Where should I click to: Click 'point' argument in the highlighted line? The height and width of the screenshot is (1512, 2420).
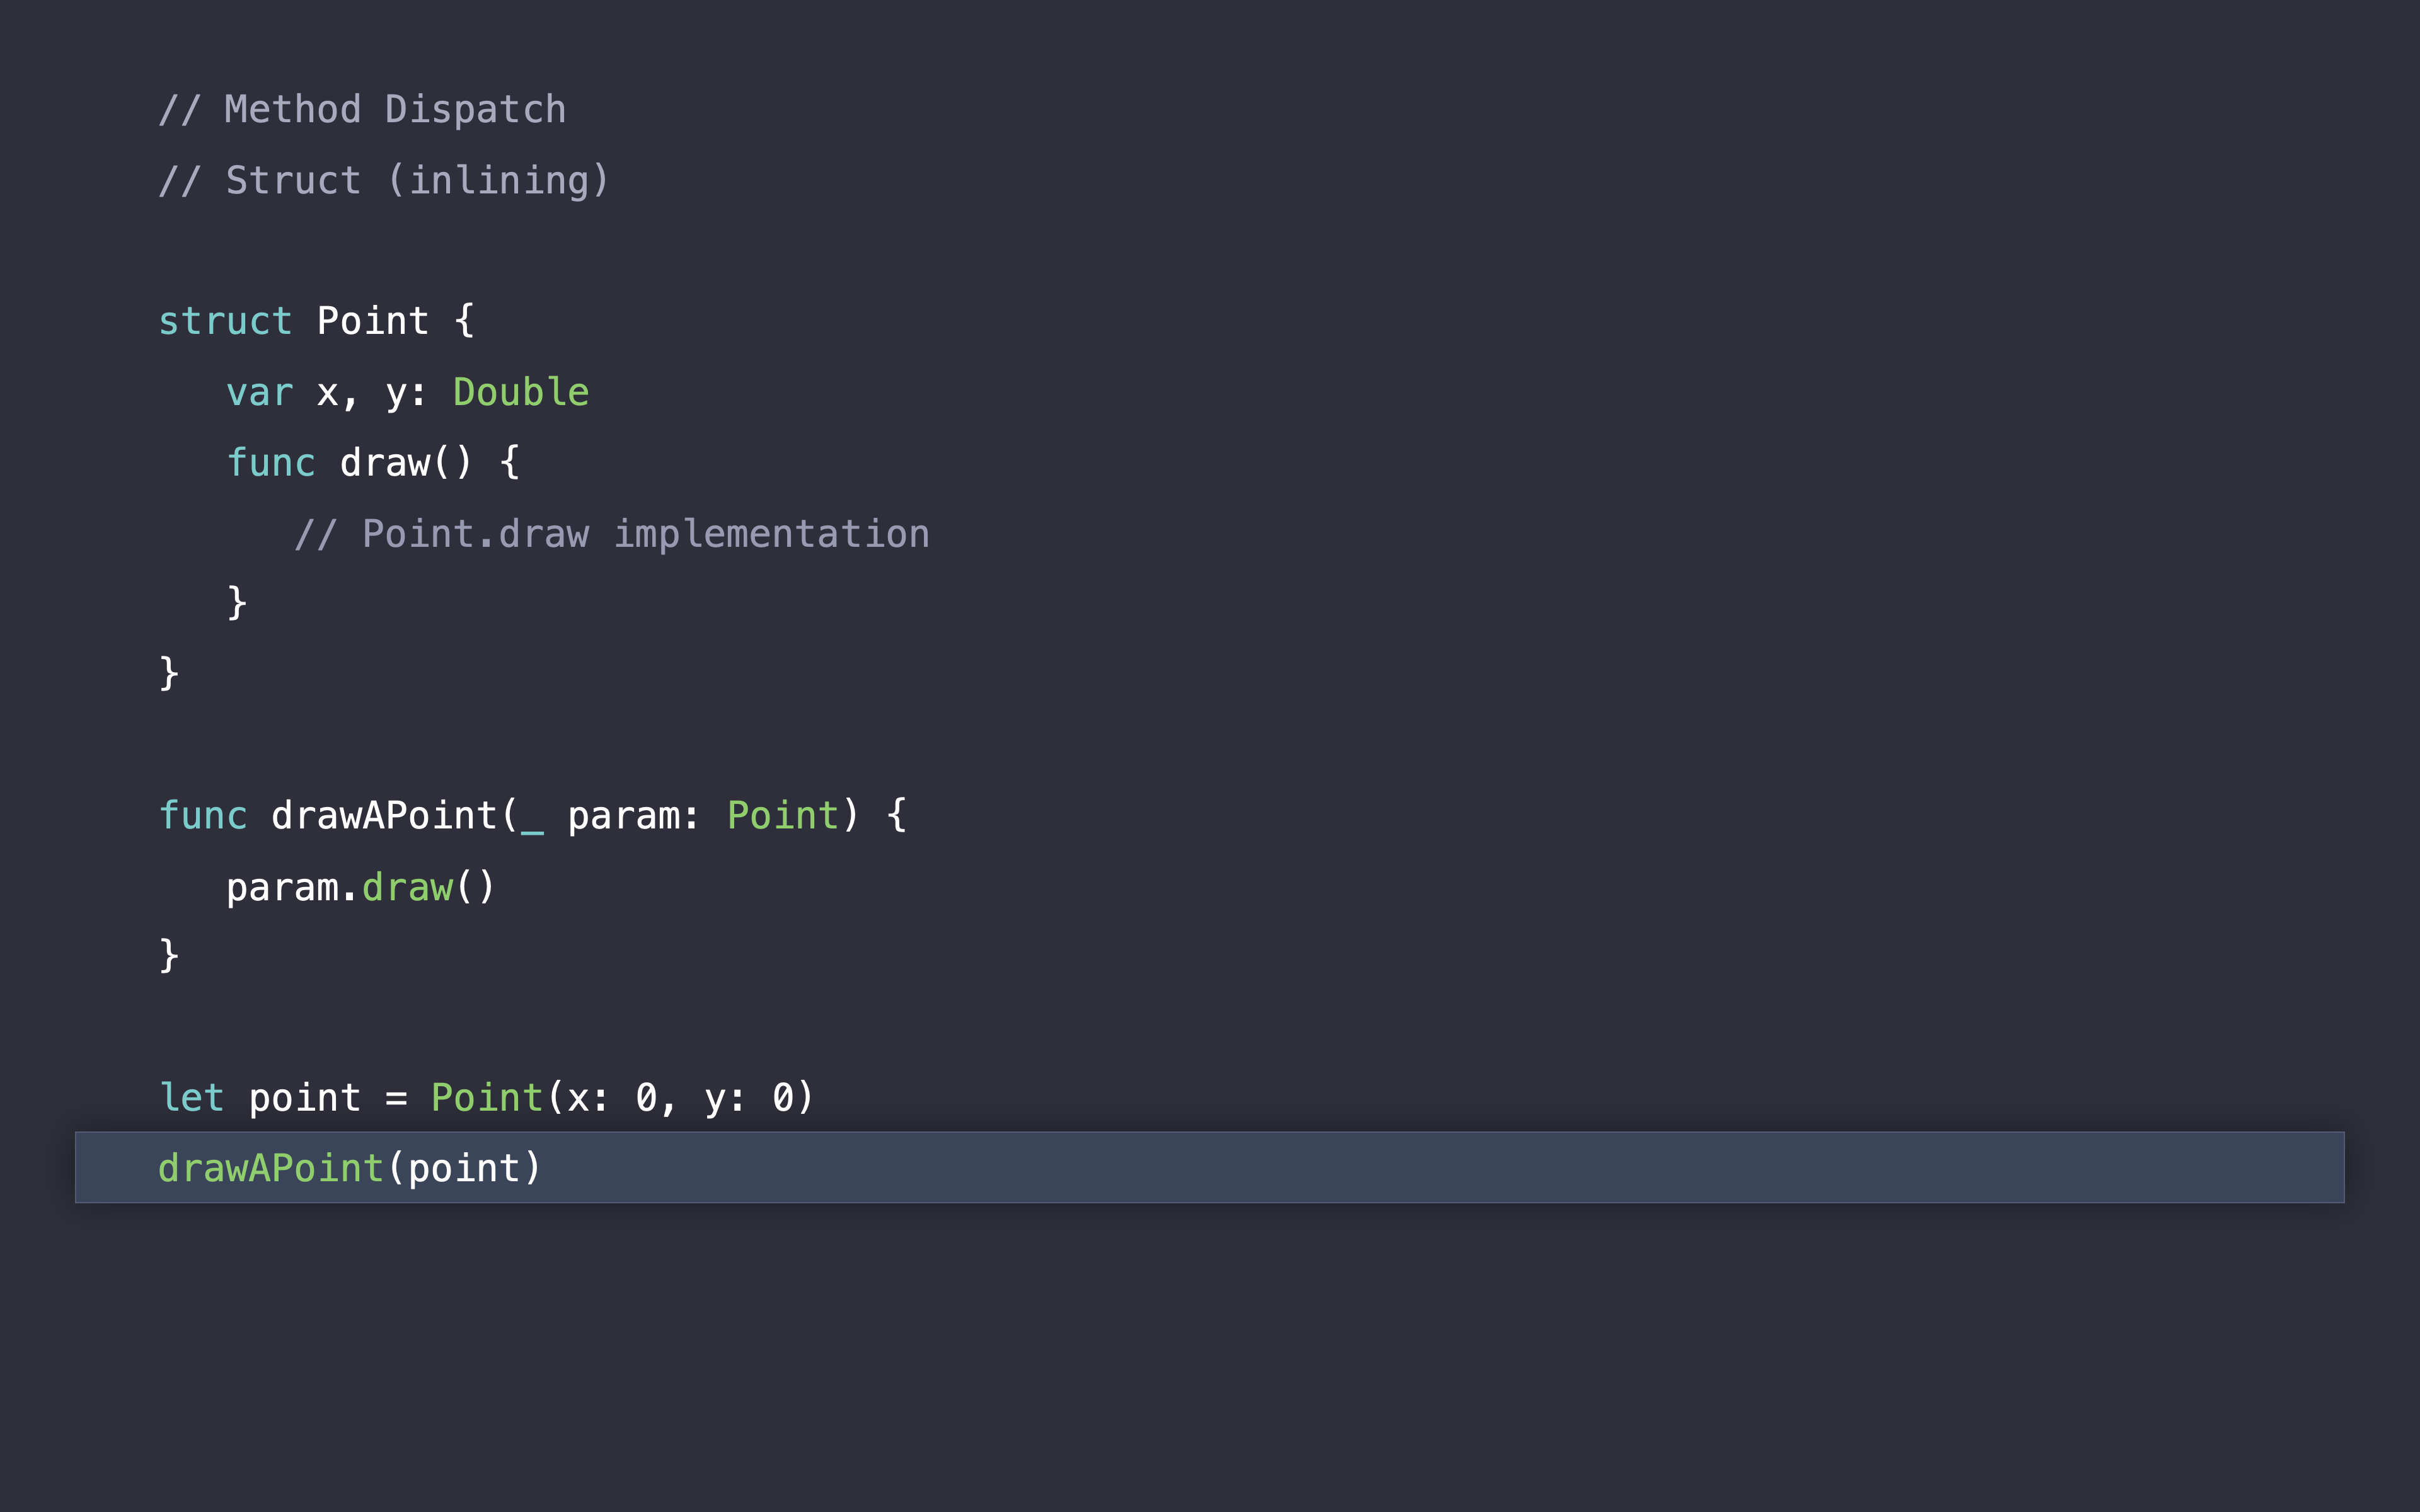[464, 1167]
